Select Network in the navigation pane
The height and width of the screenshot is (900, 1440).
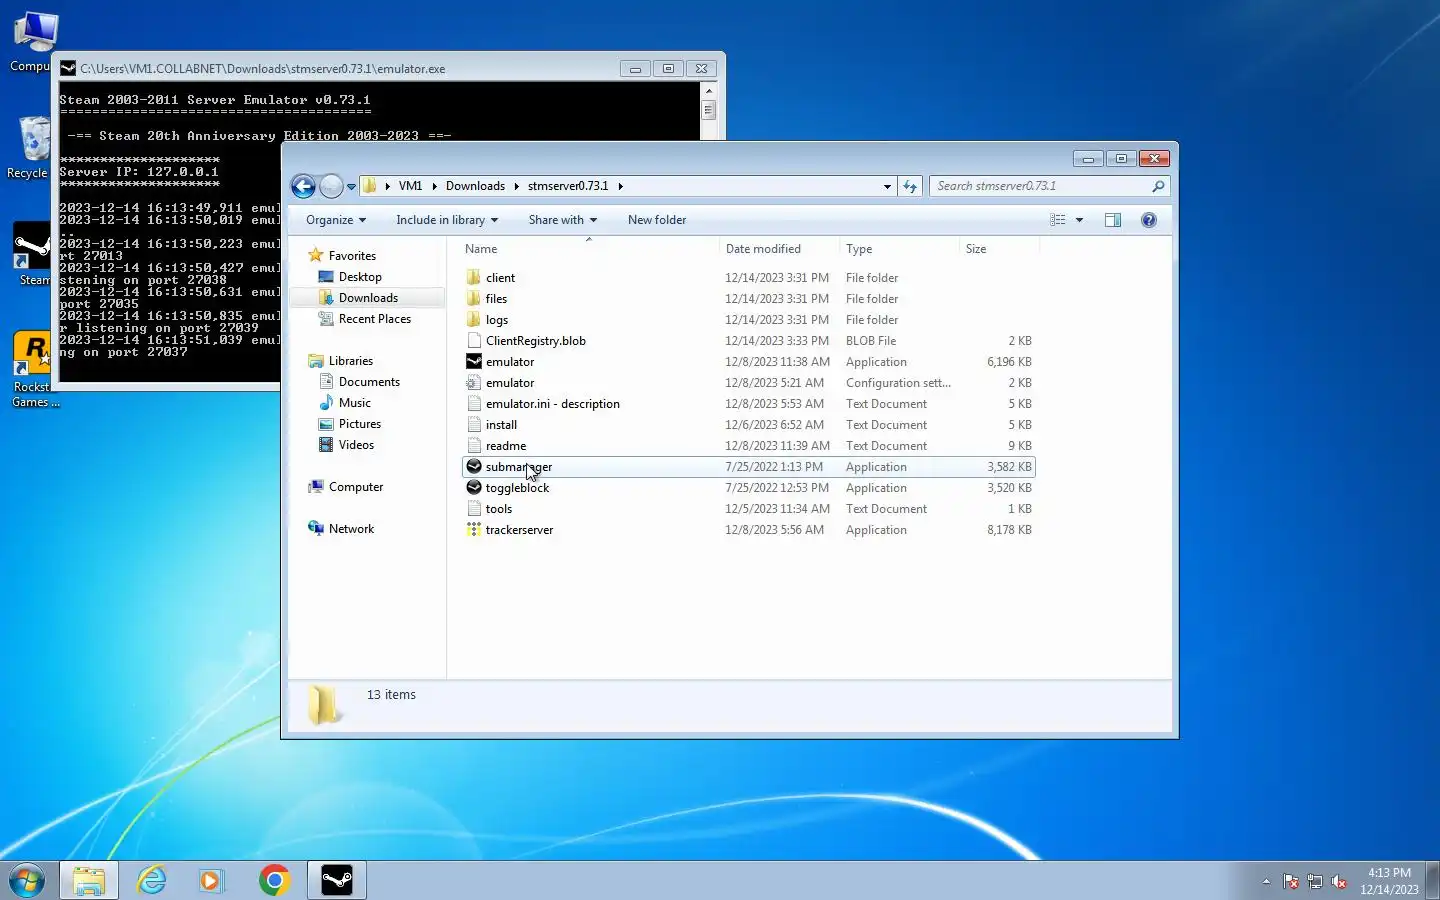(351, 529)
